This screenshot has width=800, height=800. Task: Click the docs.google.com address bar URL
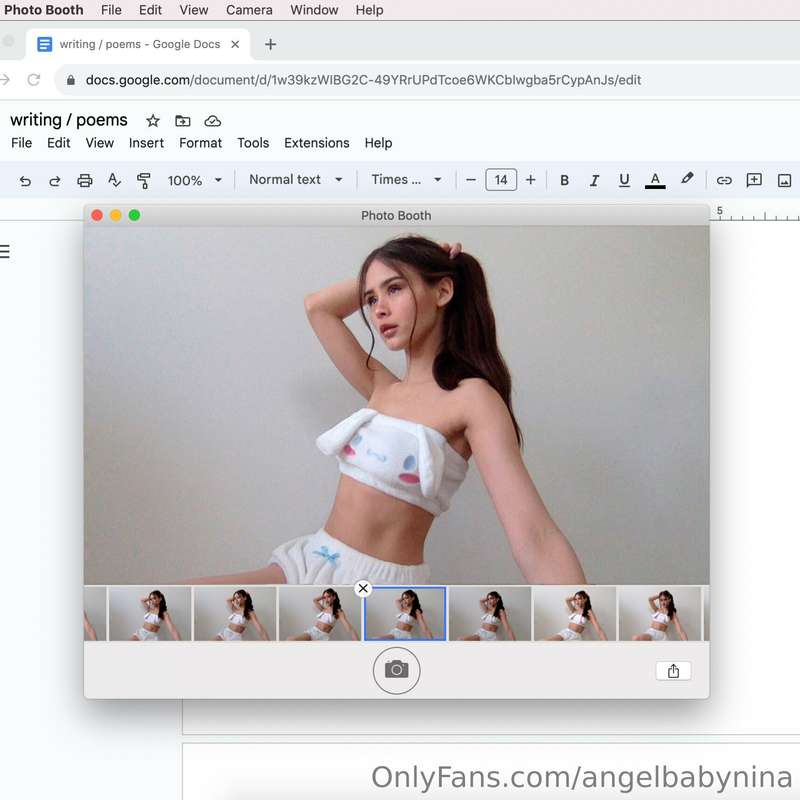click(x=363, y=80)
